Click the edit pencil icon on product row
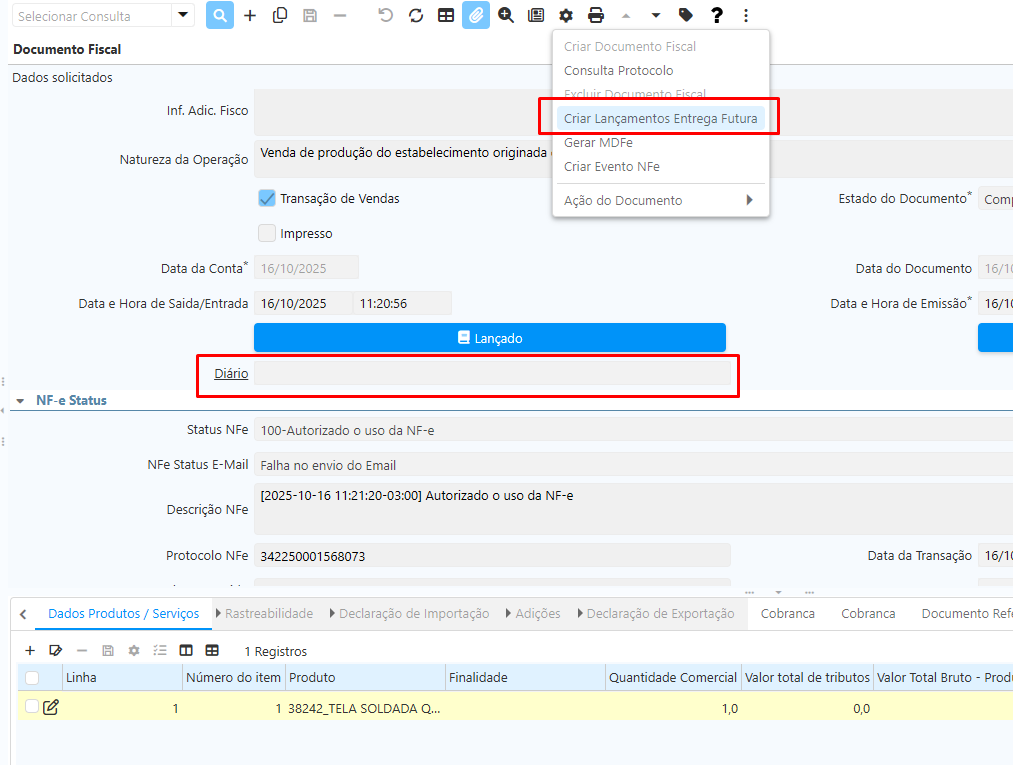 pyautogui.click(x=51, y=708)
